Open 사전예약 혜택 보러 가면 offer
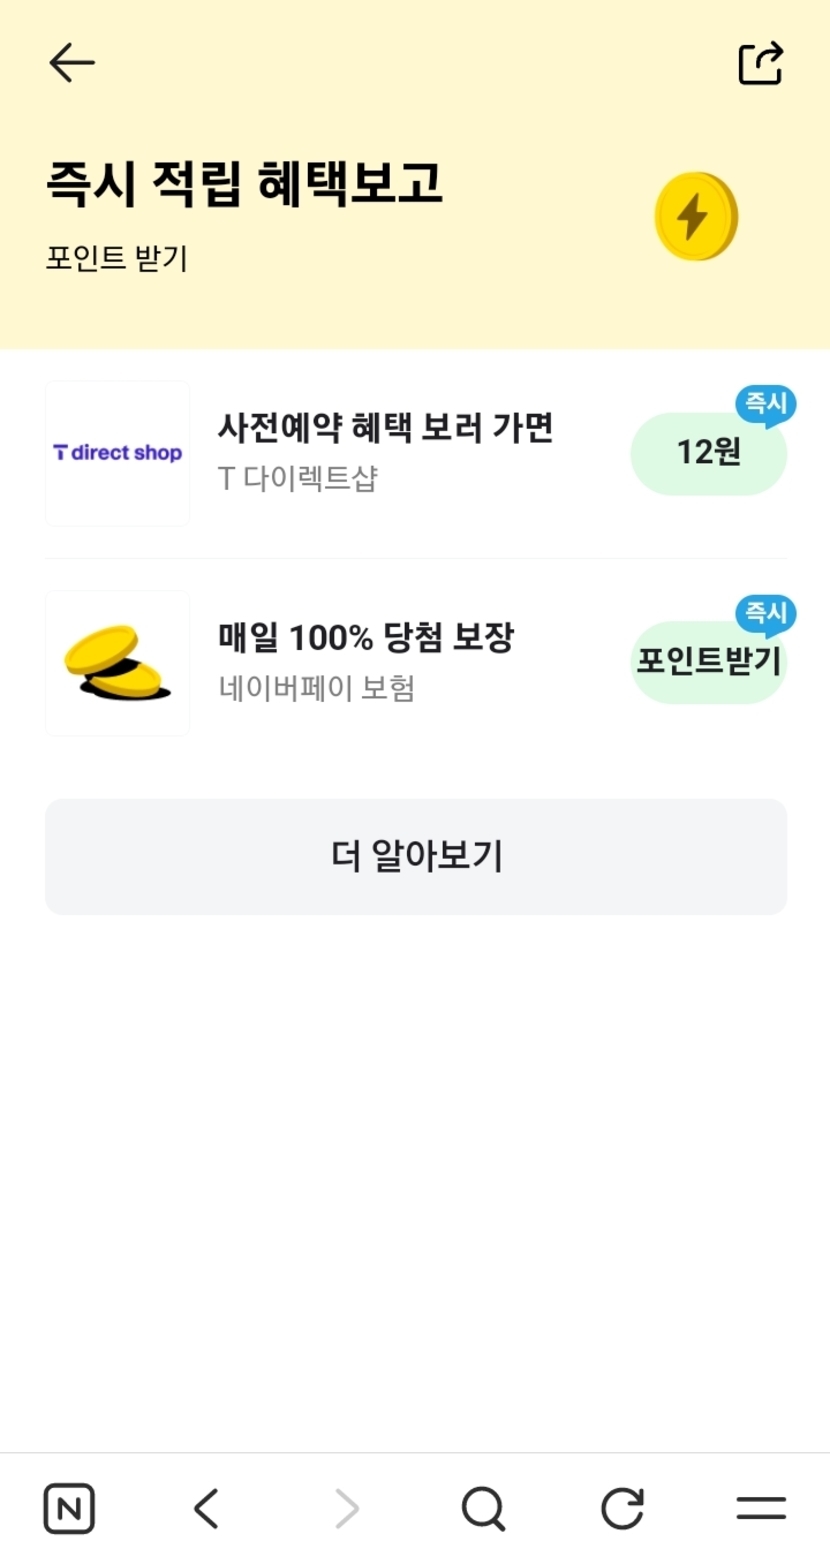The image size is (830, 1564). coord(385,428)
